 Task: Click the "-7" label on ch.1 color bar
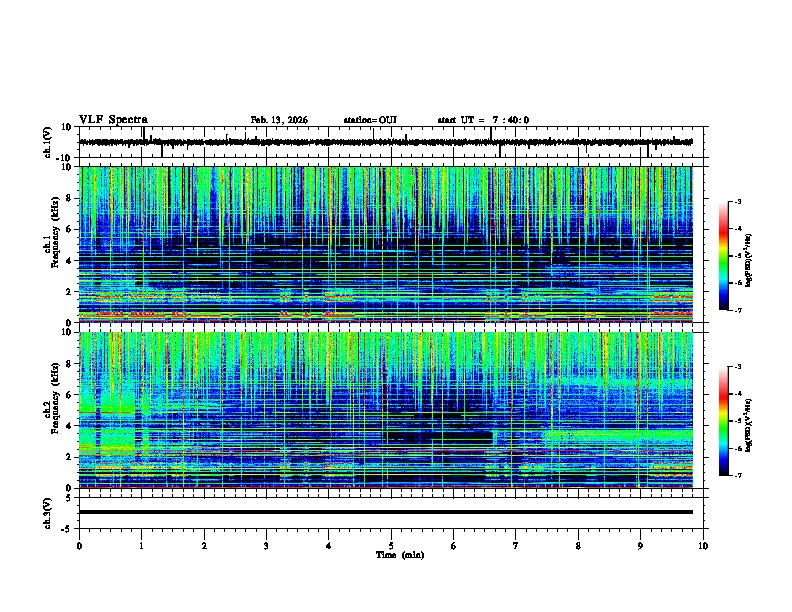[x=738, y=310]
